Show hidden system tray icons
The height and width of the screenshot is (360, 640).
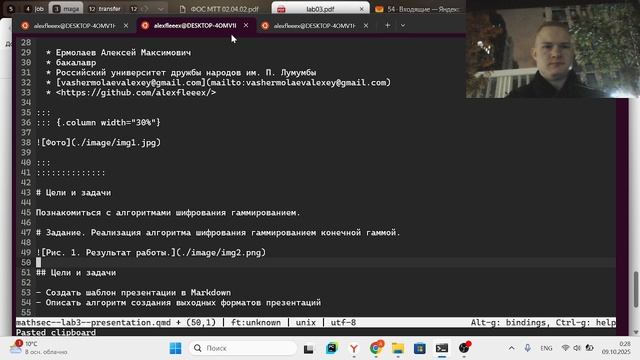click(x=511, y=348)
